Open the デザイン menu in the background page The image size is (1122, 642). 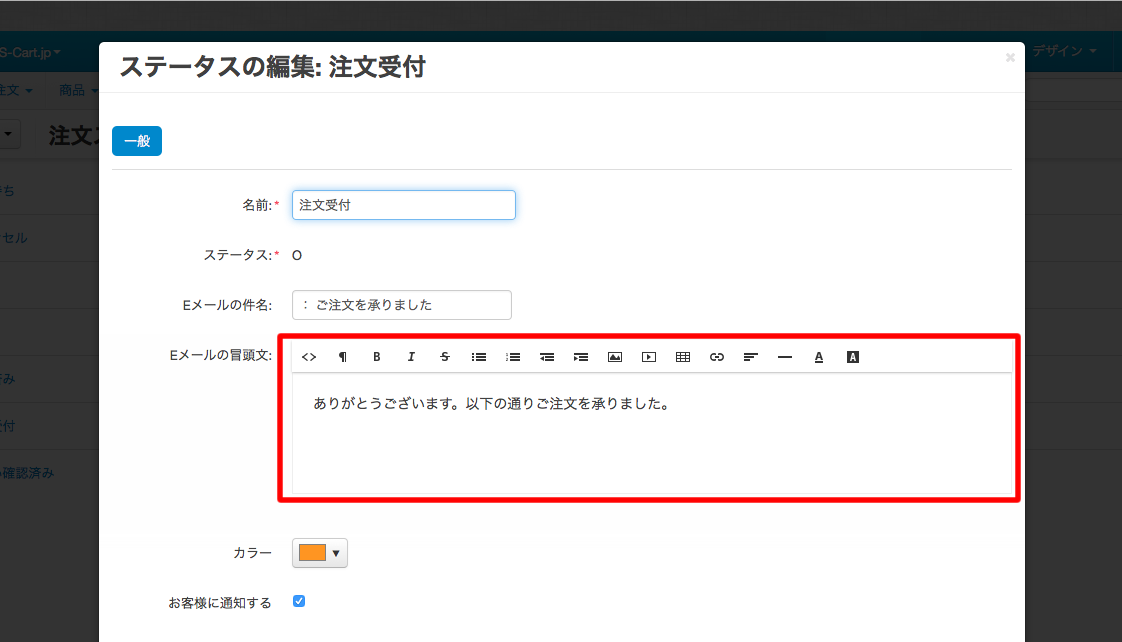[x=1063, y=51]
